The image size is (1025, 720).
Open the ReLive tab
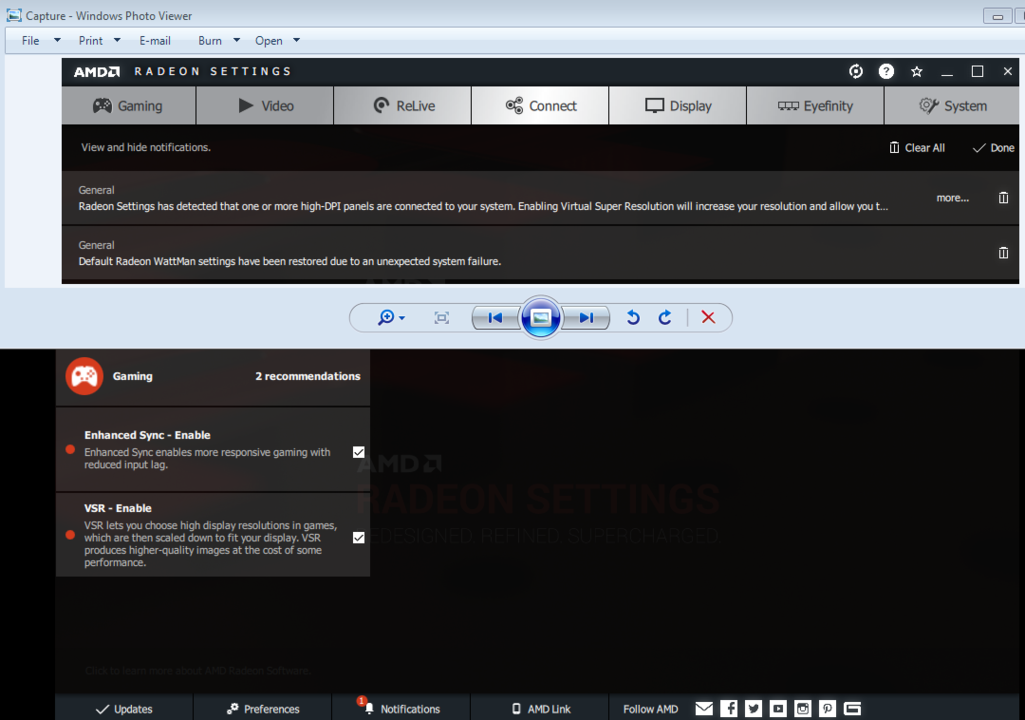tap(403, 106)
